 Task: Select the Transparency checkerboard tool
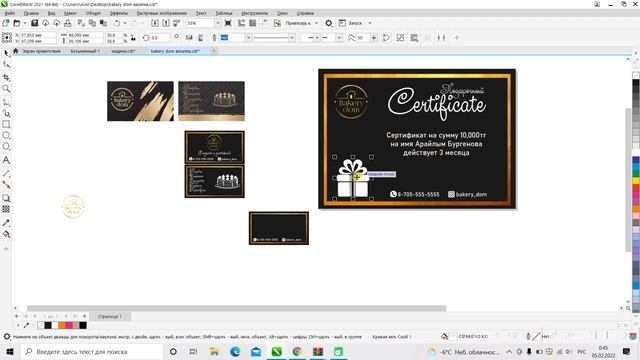(6, 209)
